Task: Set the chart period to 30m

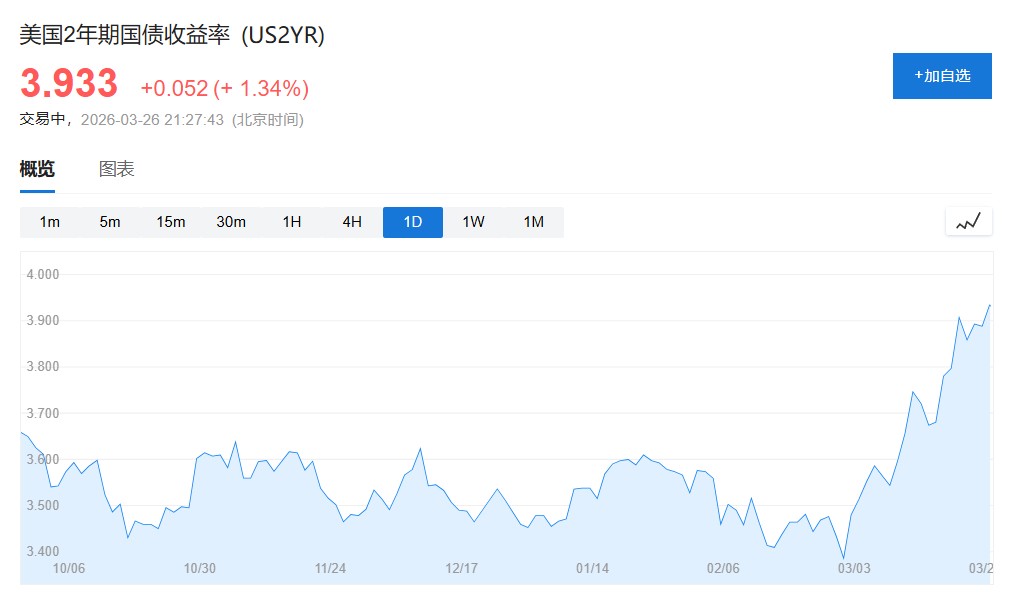Action: (231, 222)
